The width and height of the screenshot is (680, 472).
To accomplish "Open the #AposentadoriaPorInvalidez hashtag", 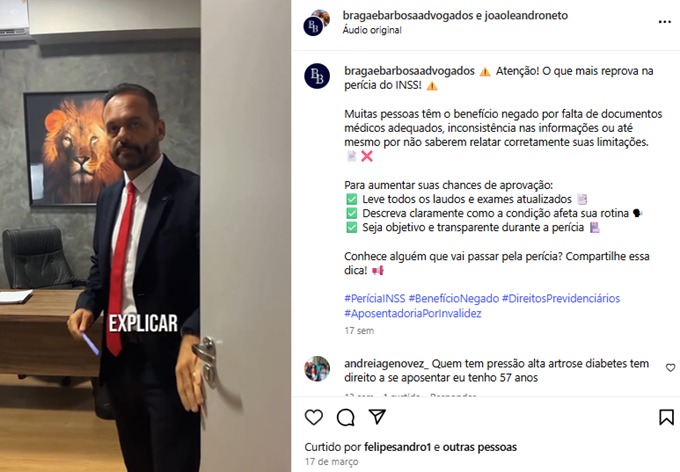I will pyautogui.click(x=413, y=313).
